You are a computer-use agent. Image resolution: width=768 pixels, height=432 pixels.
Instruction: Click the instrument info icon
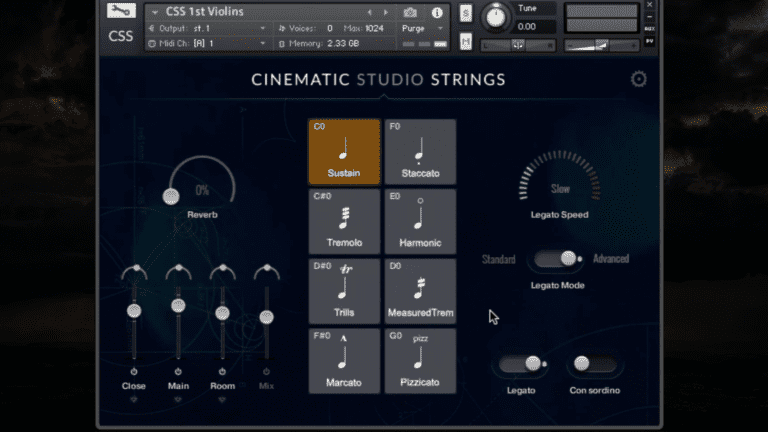pyautogui.click(x=437, y=13)
